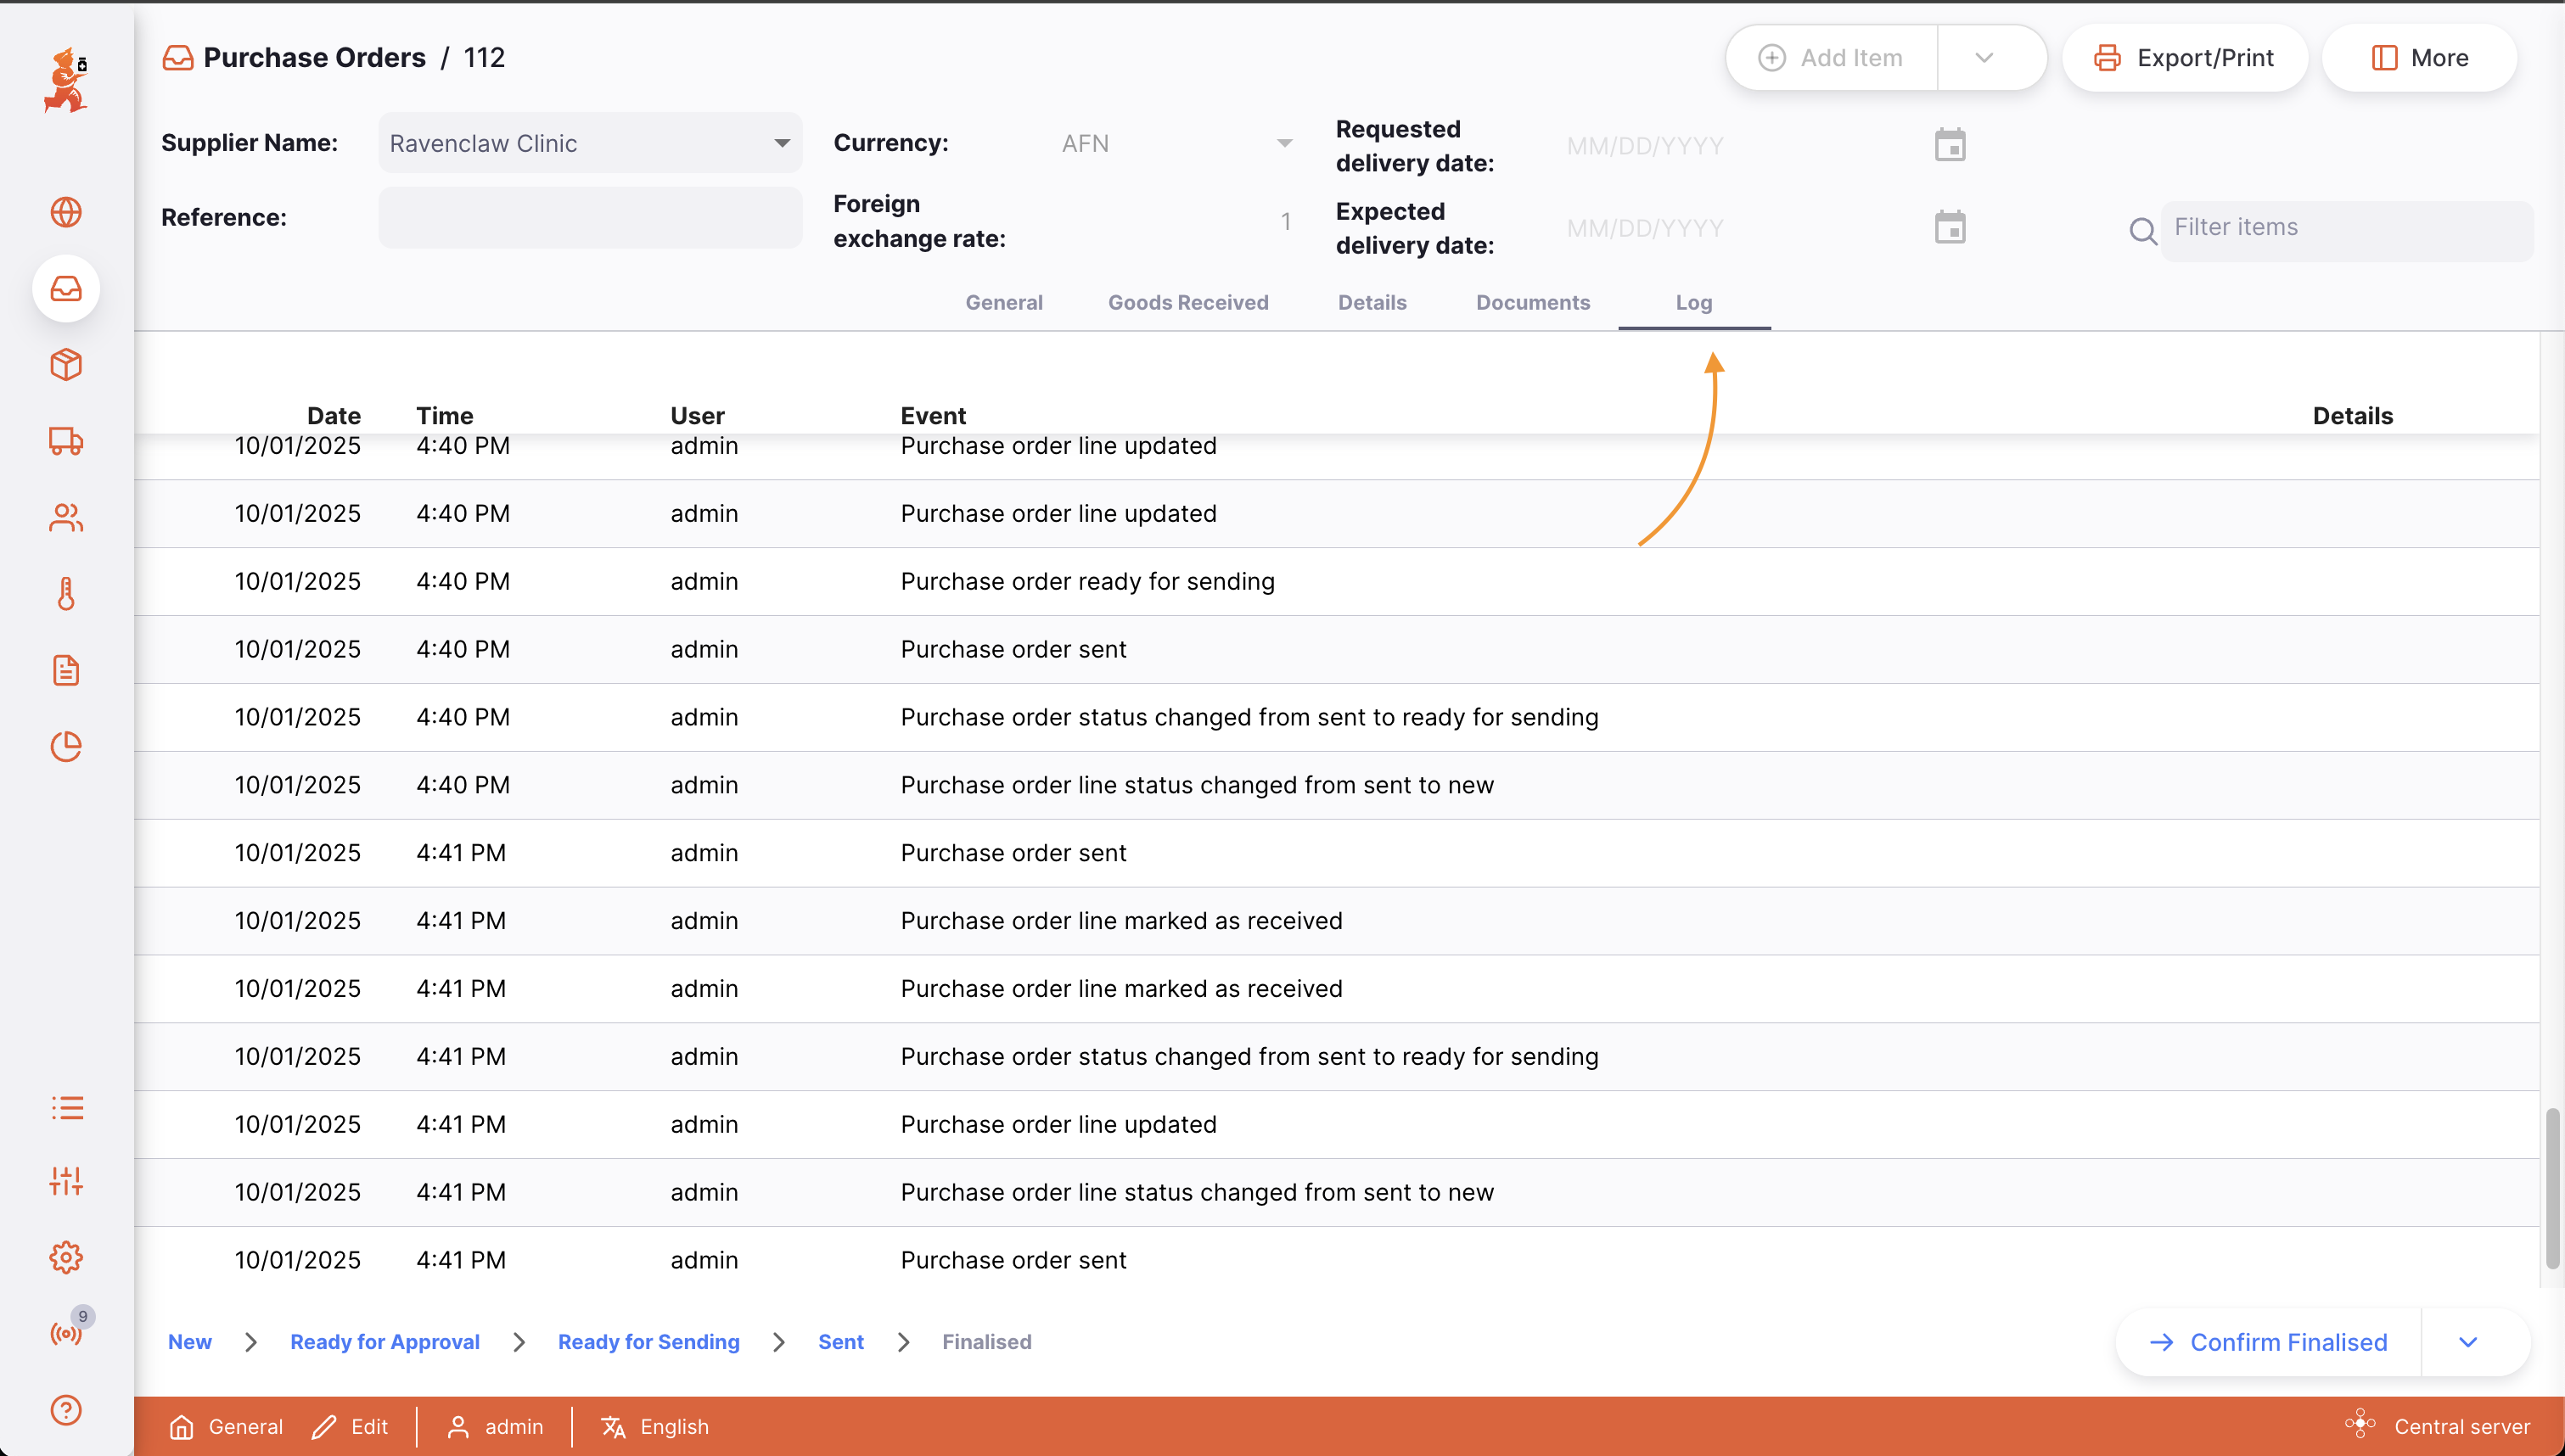
Task: Expand the Add Item dropdown arrow
Action: tap(1984, 58)
